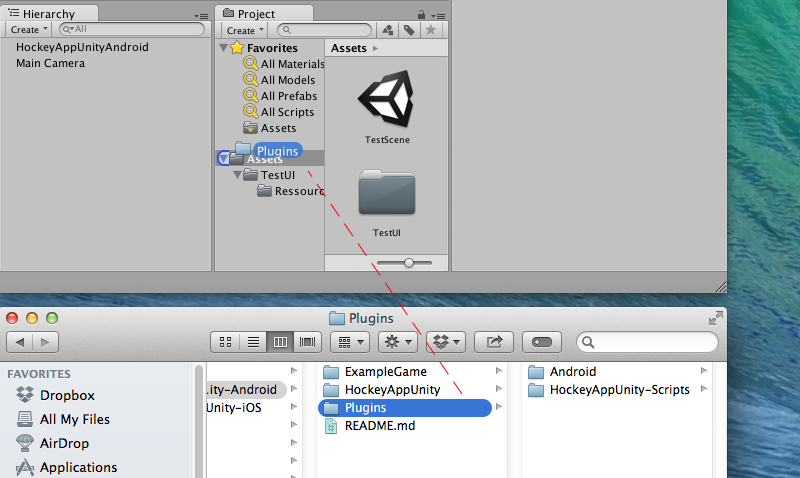
Task: Open the Project Create dropdown
Action: coord(244,30)
